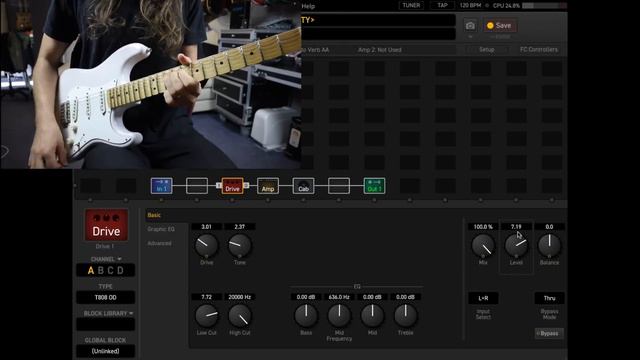
Task: Click the Mid Frequency knob
Action: pyautogui.click(x=339, y=316)
